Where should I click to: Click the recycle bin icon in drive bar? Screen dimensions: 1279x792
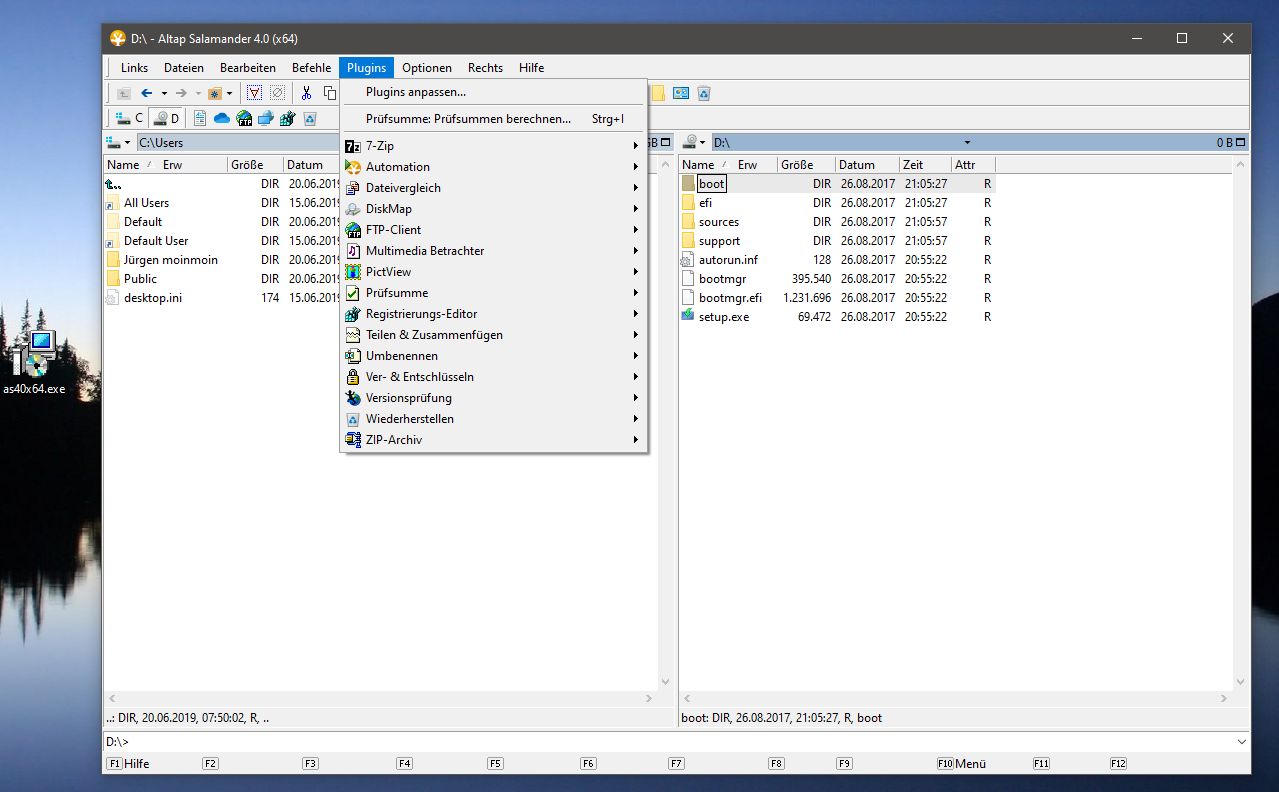310,118
